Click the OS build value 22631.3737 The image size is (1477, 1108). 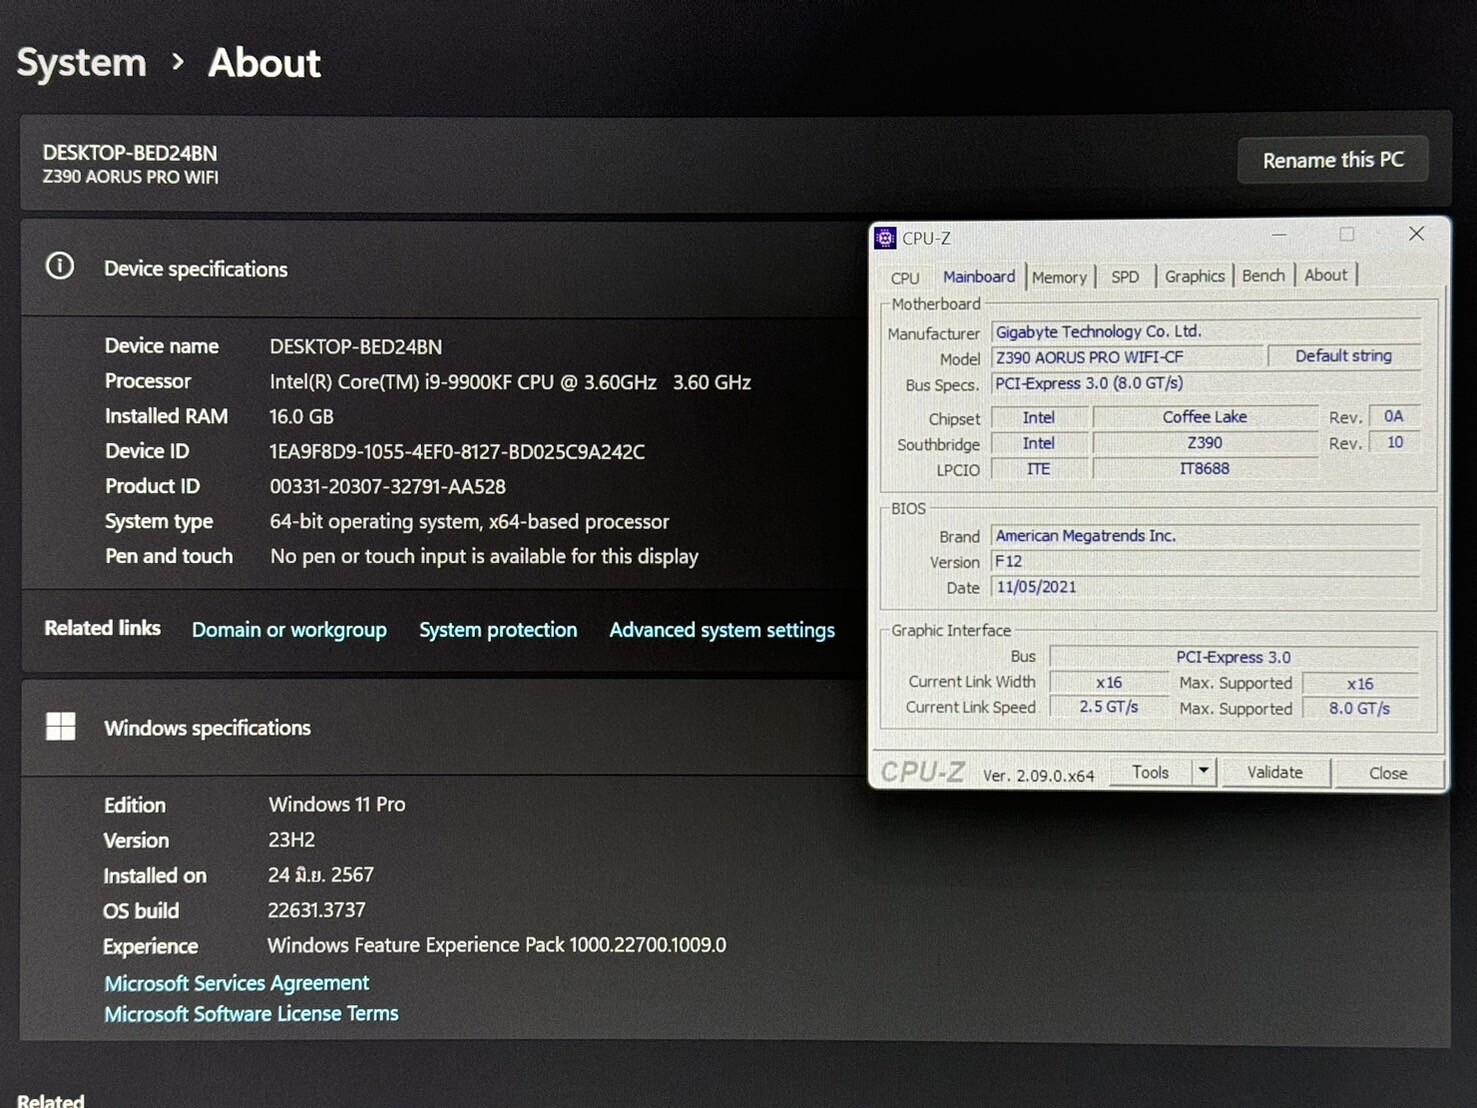tap(316, 910)
